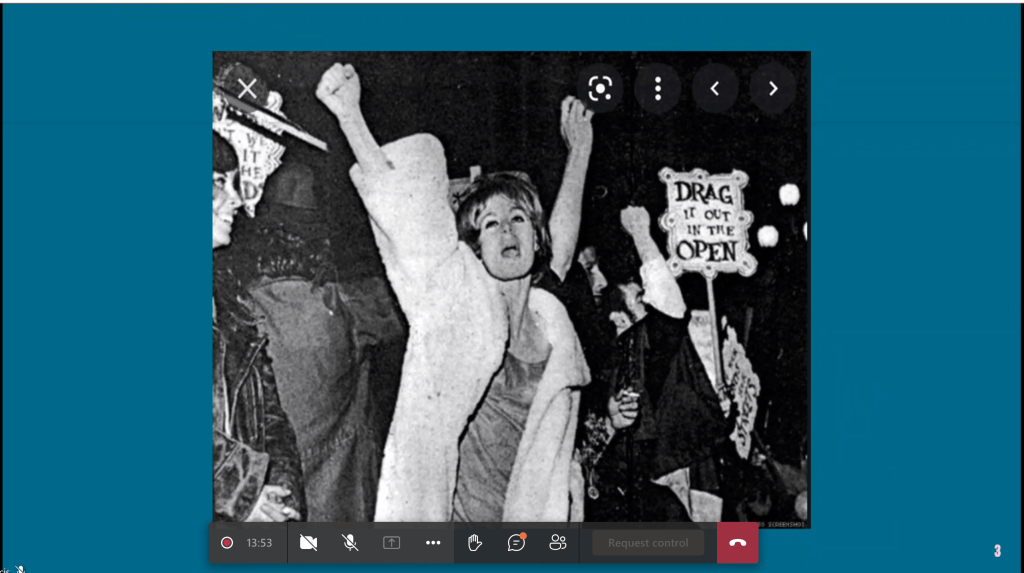Open the vertical three-dot options menu
Viewport: 1024px width, 573px height.
[658, 89]
